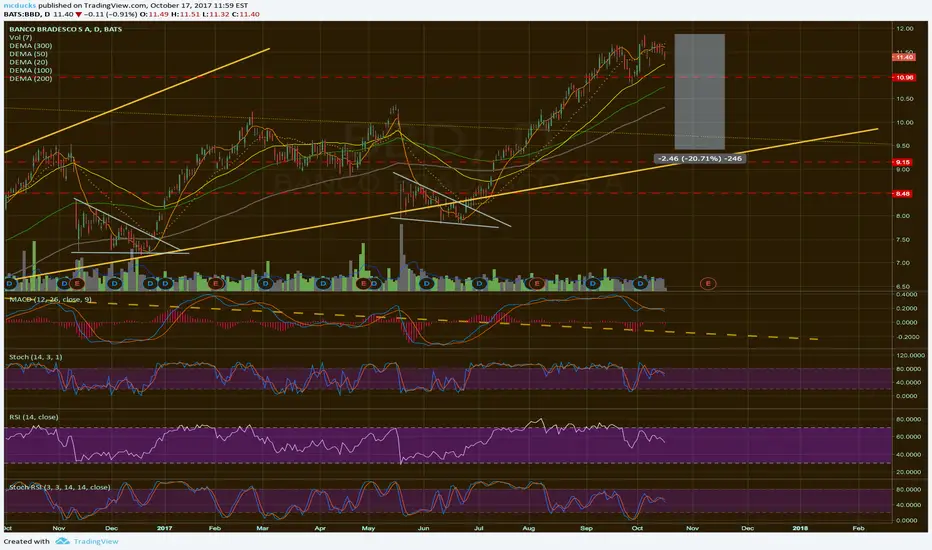Click the Aug label on the time axis
The width and height of the screenshot is (932, 550).
528,528
